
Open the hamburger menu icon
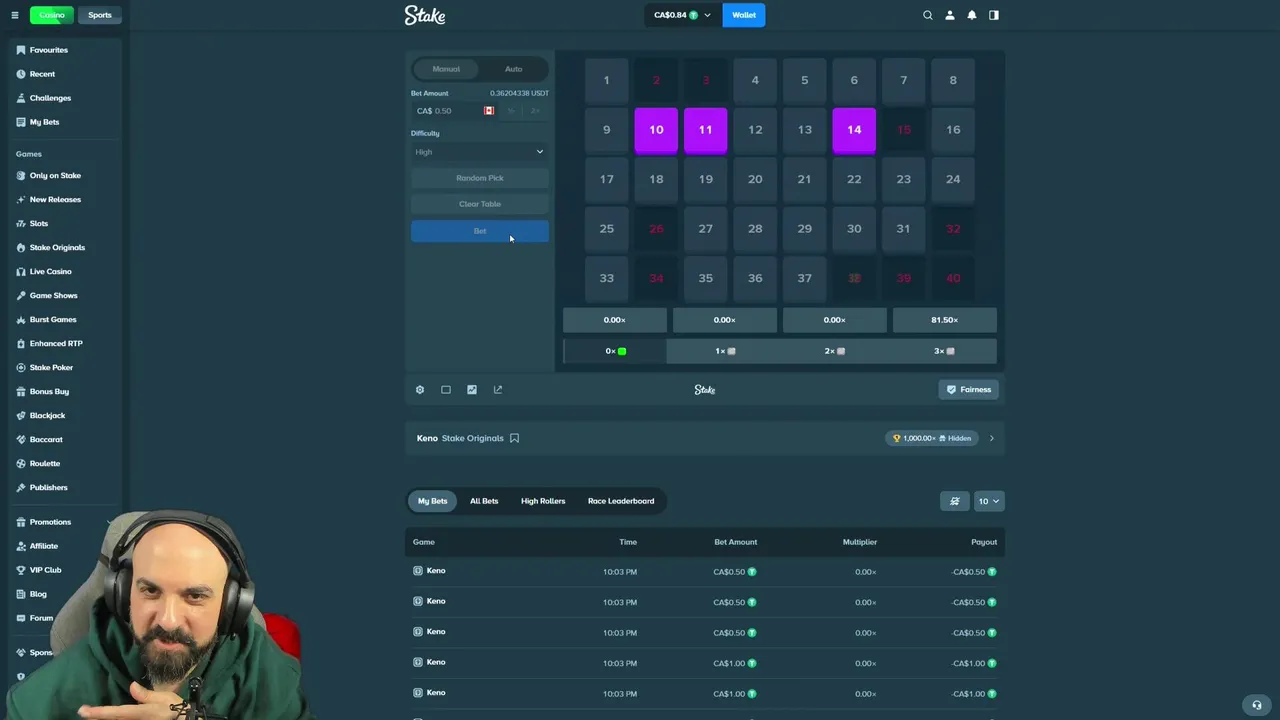pyautogui.click(x=15, y=15)
